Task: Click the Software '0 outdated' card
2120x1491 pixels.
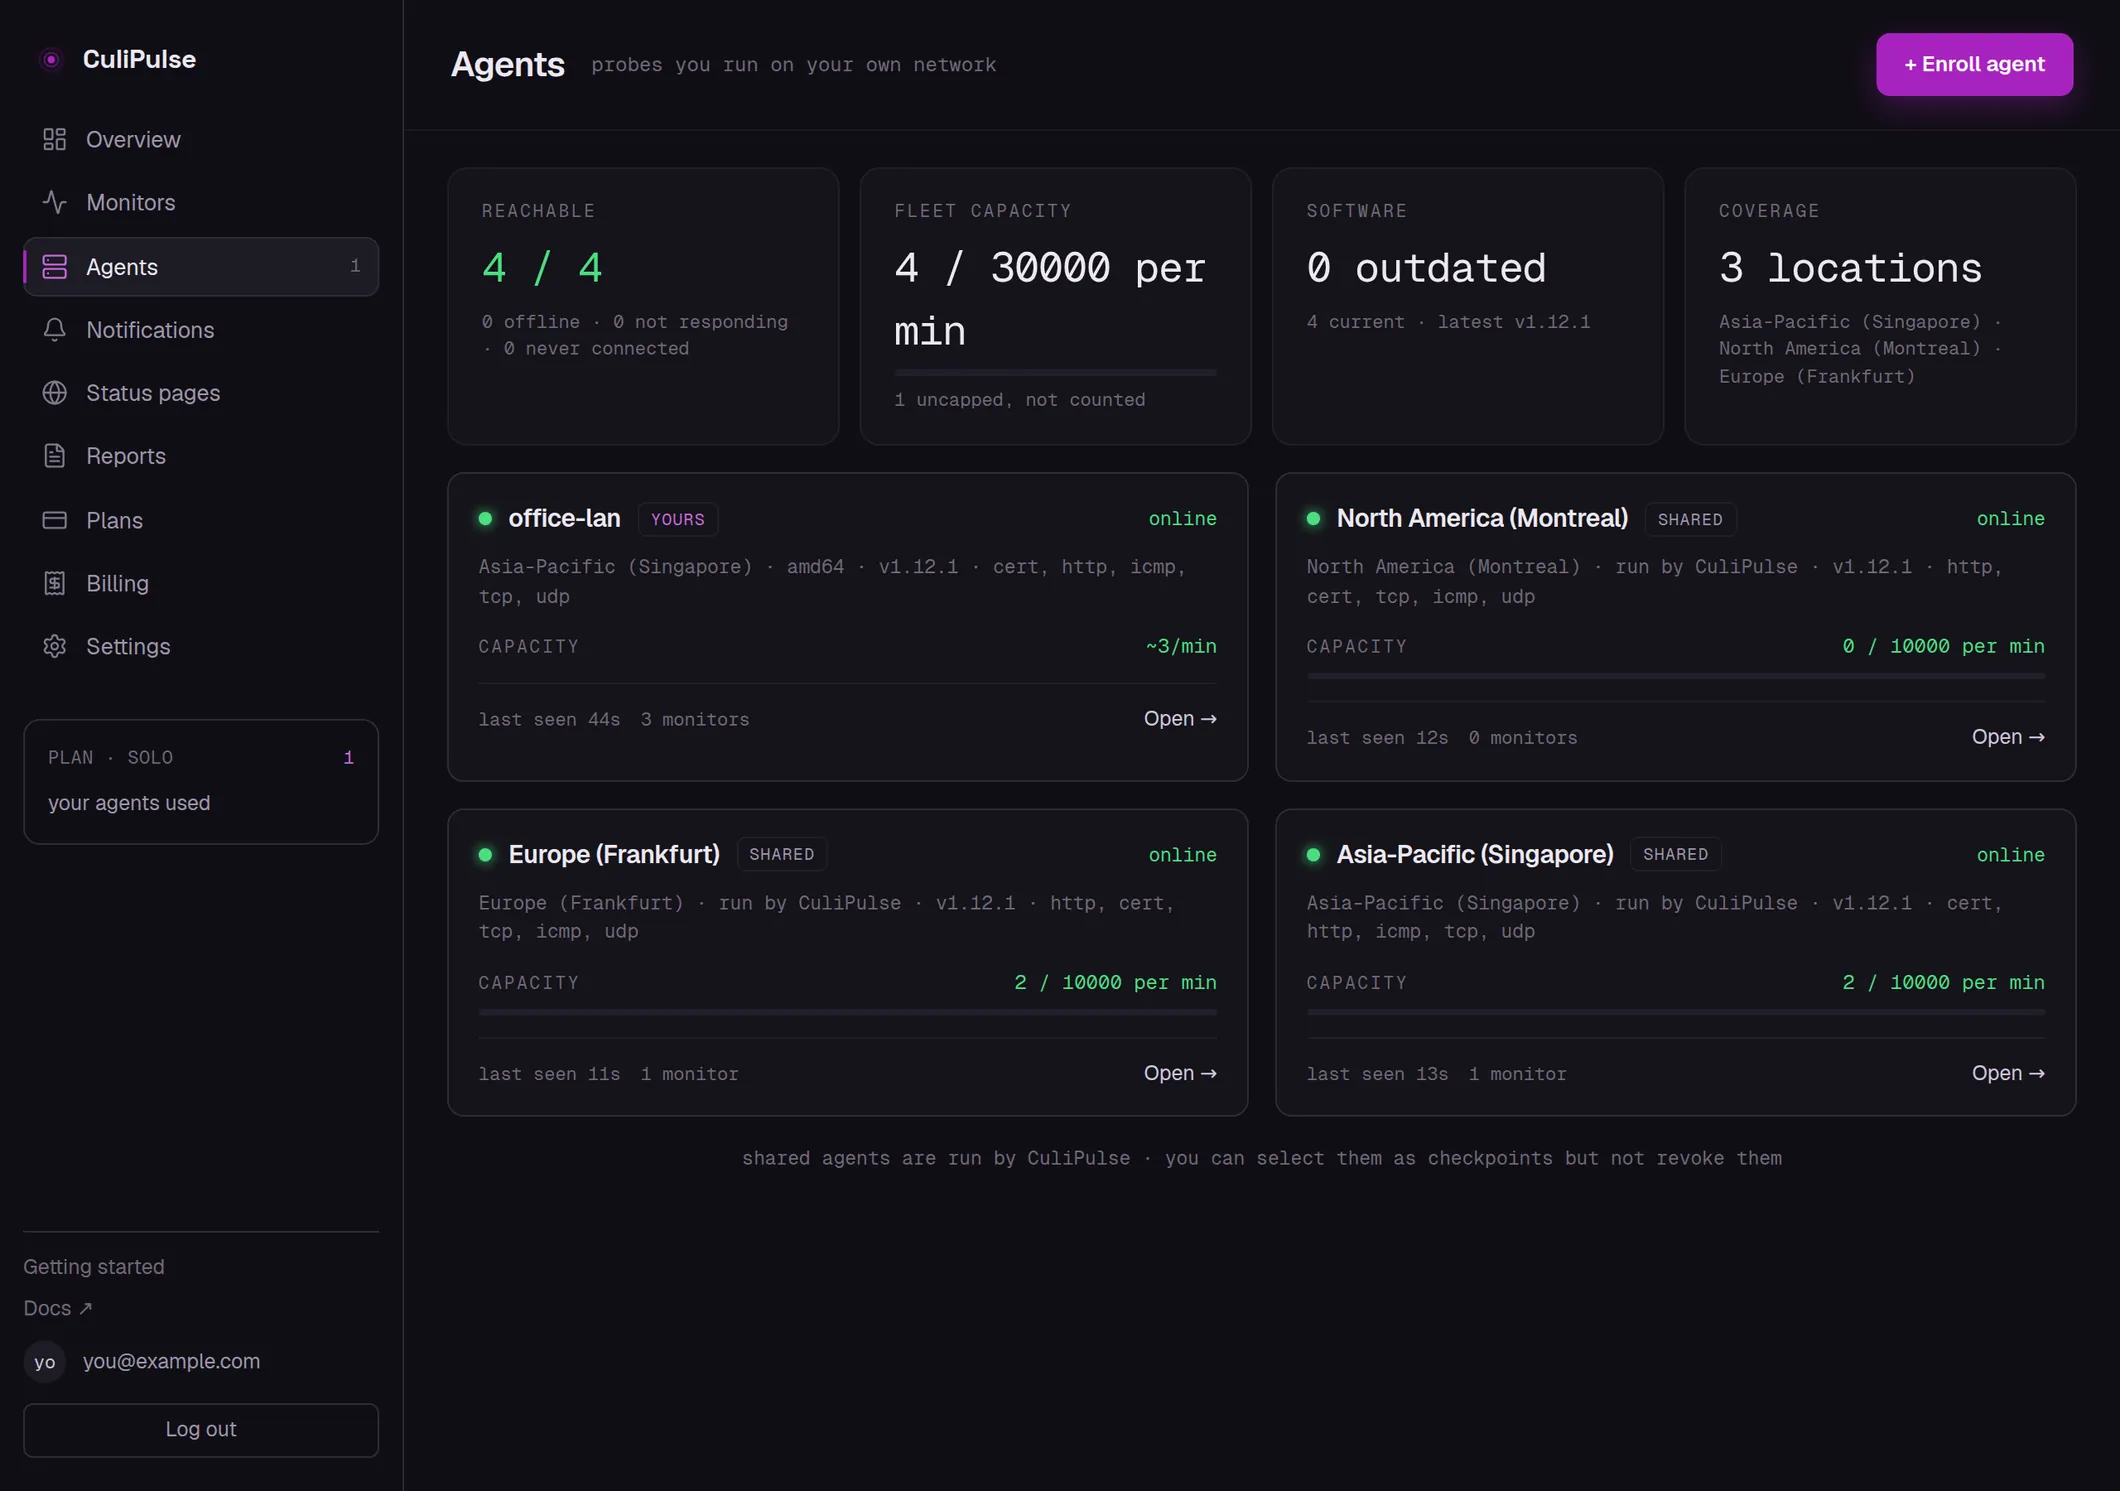Action: tap(1468, 306)
